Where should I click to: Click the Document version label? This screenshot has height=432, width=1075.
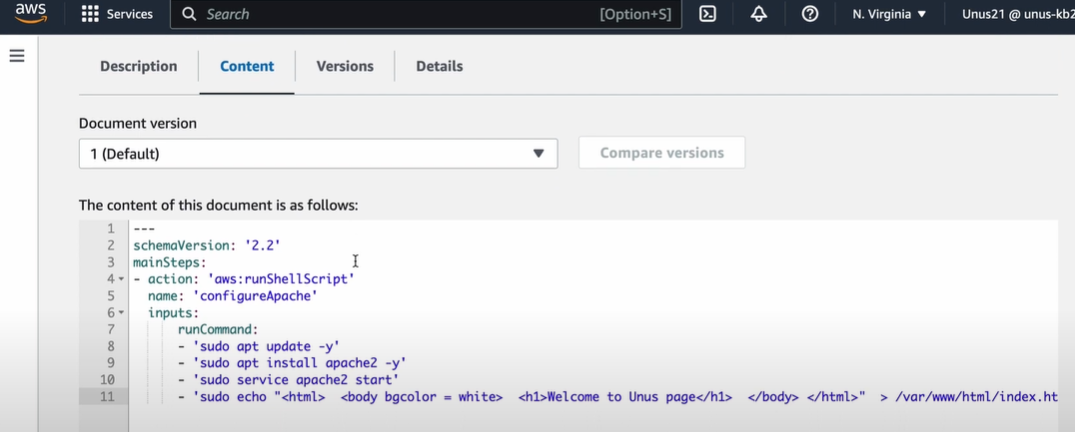(138, 123)
